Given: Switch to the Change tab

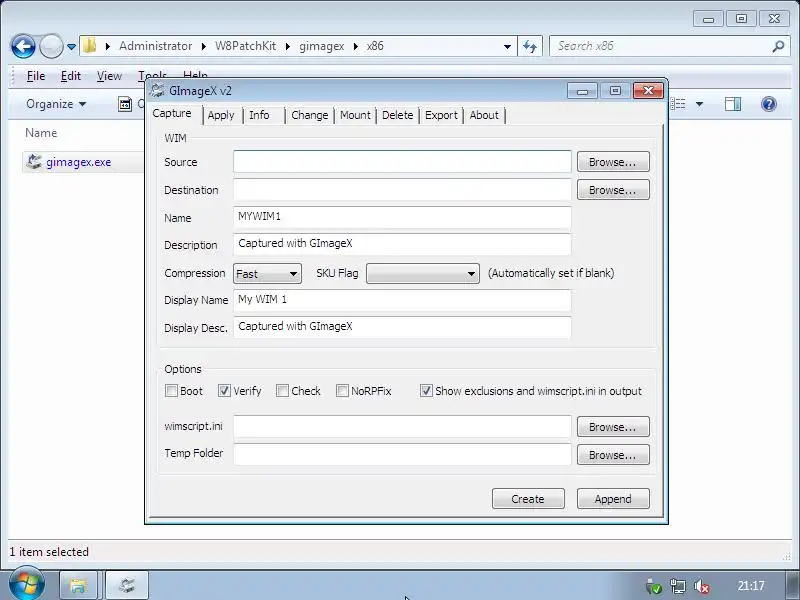Looking at the screenshot, I should tap(310, 115).
